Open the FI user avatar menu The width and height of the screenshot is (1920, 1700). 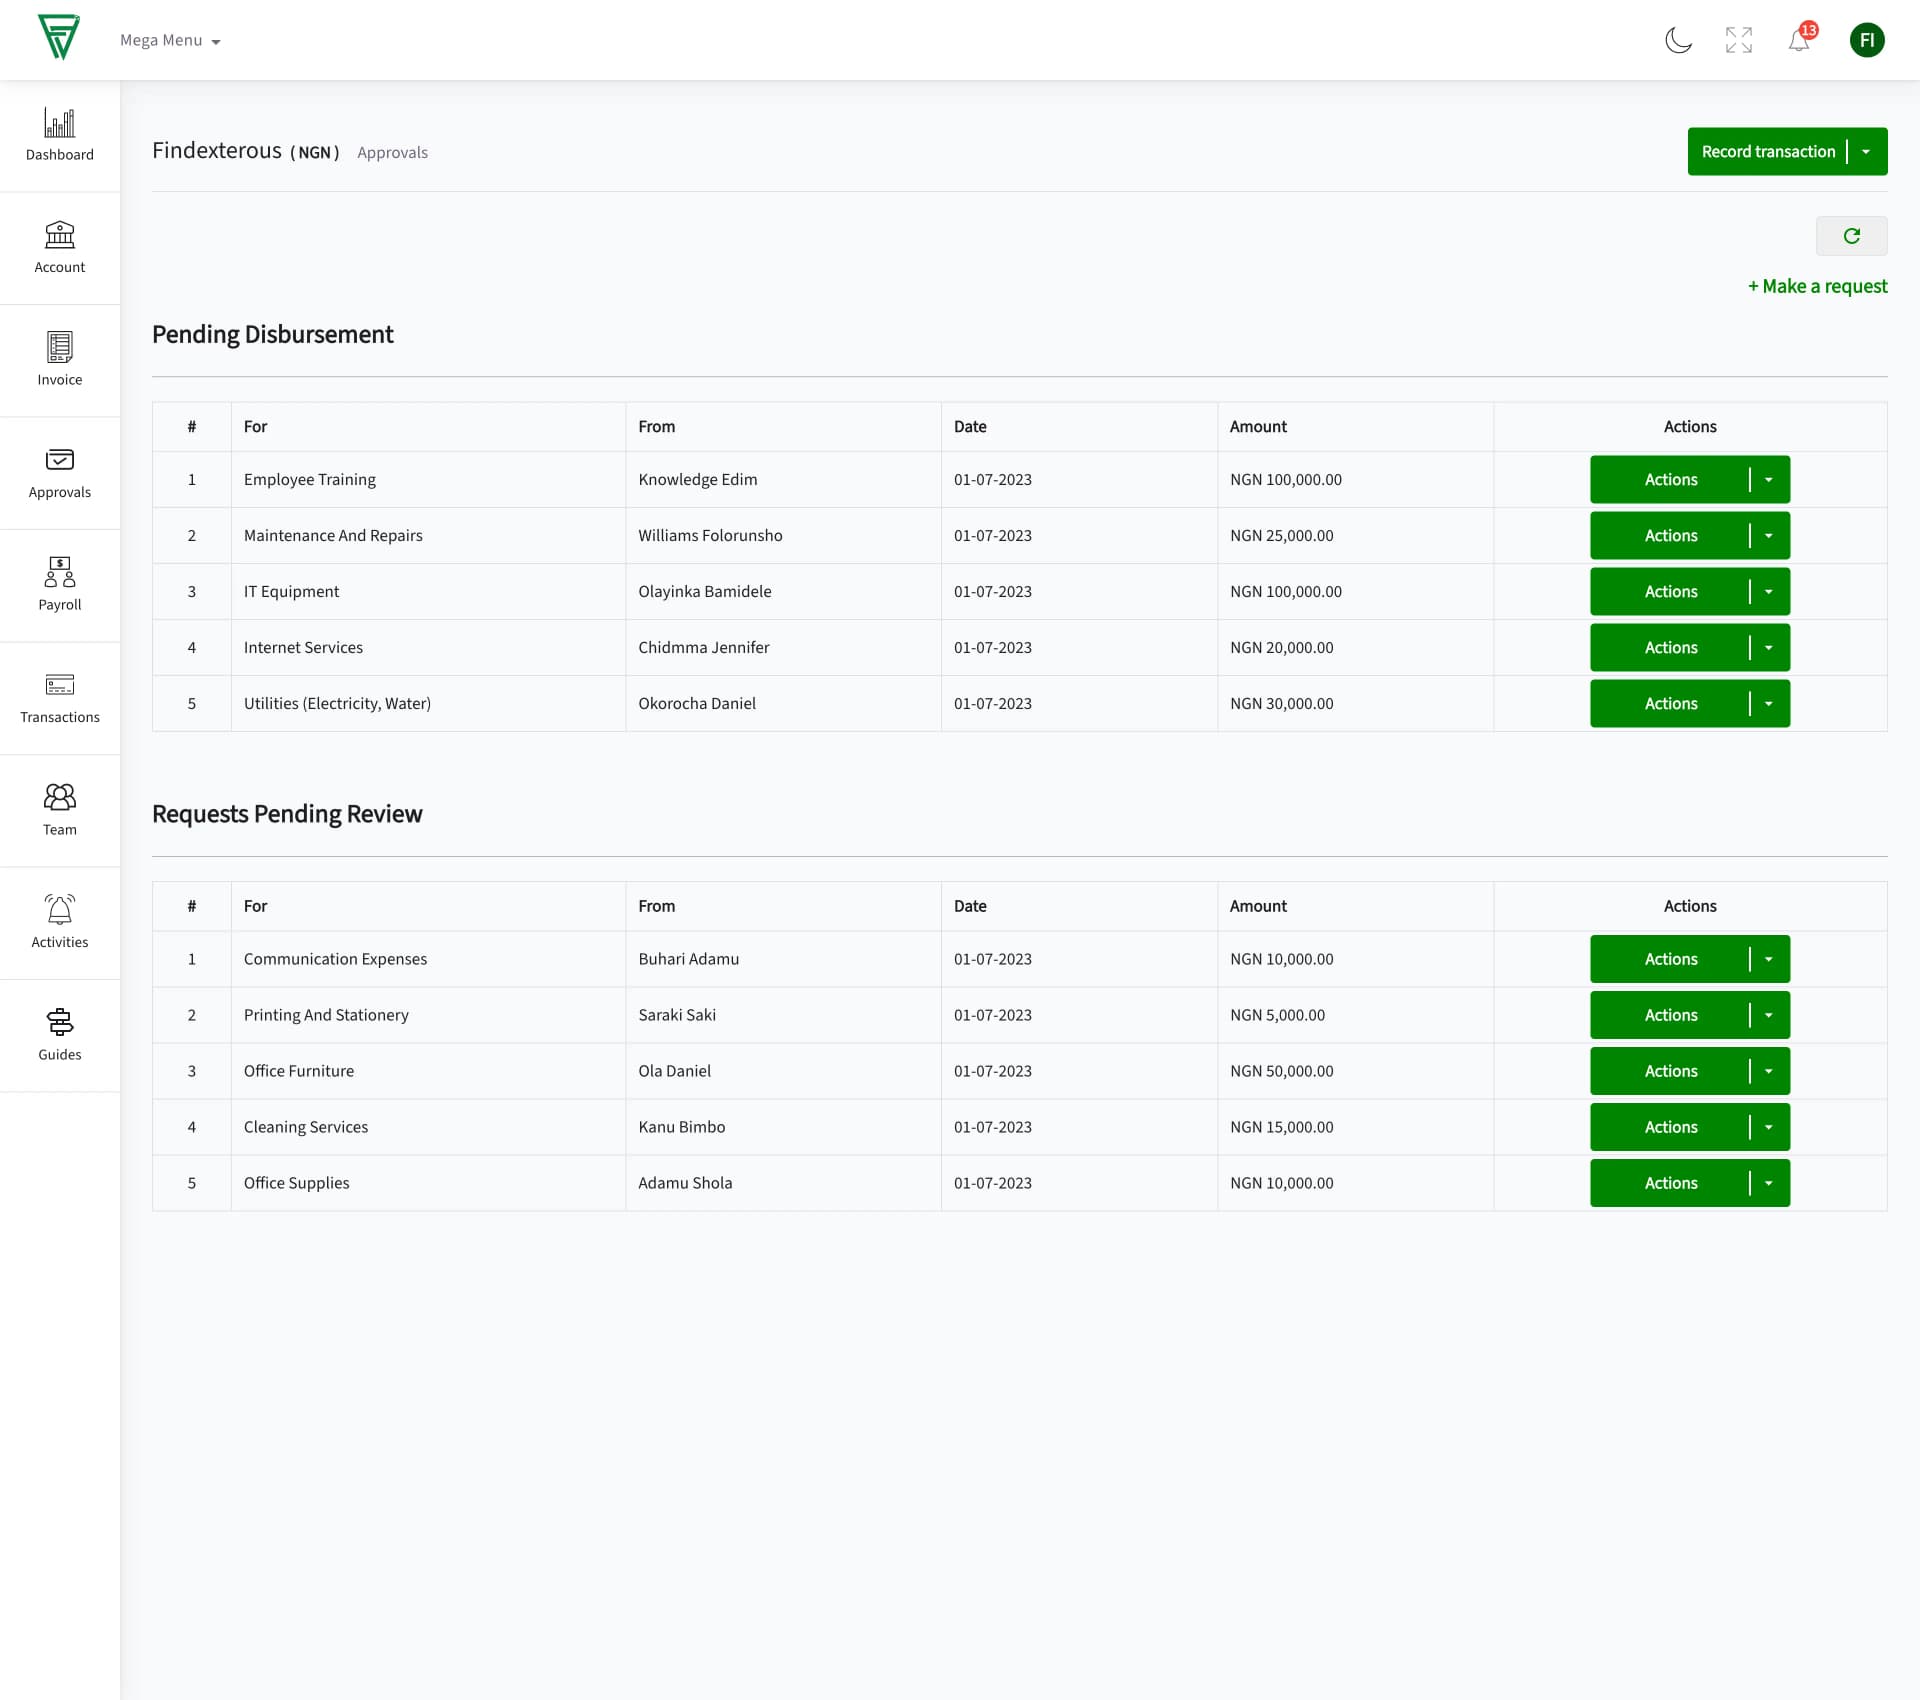coord(1867,40)
